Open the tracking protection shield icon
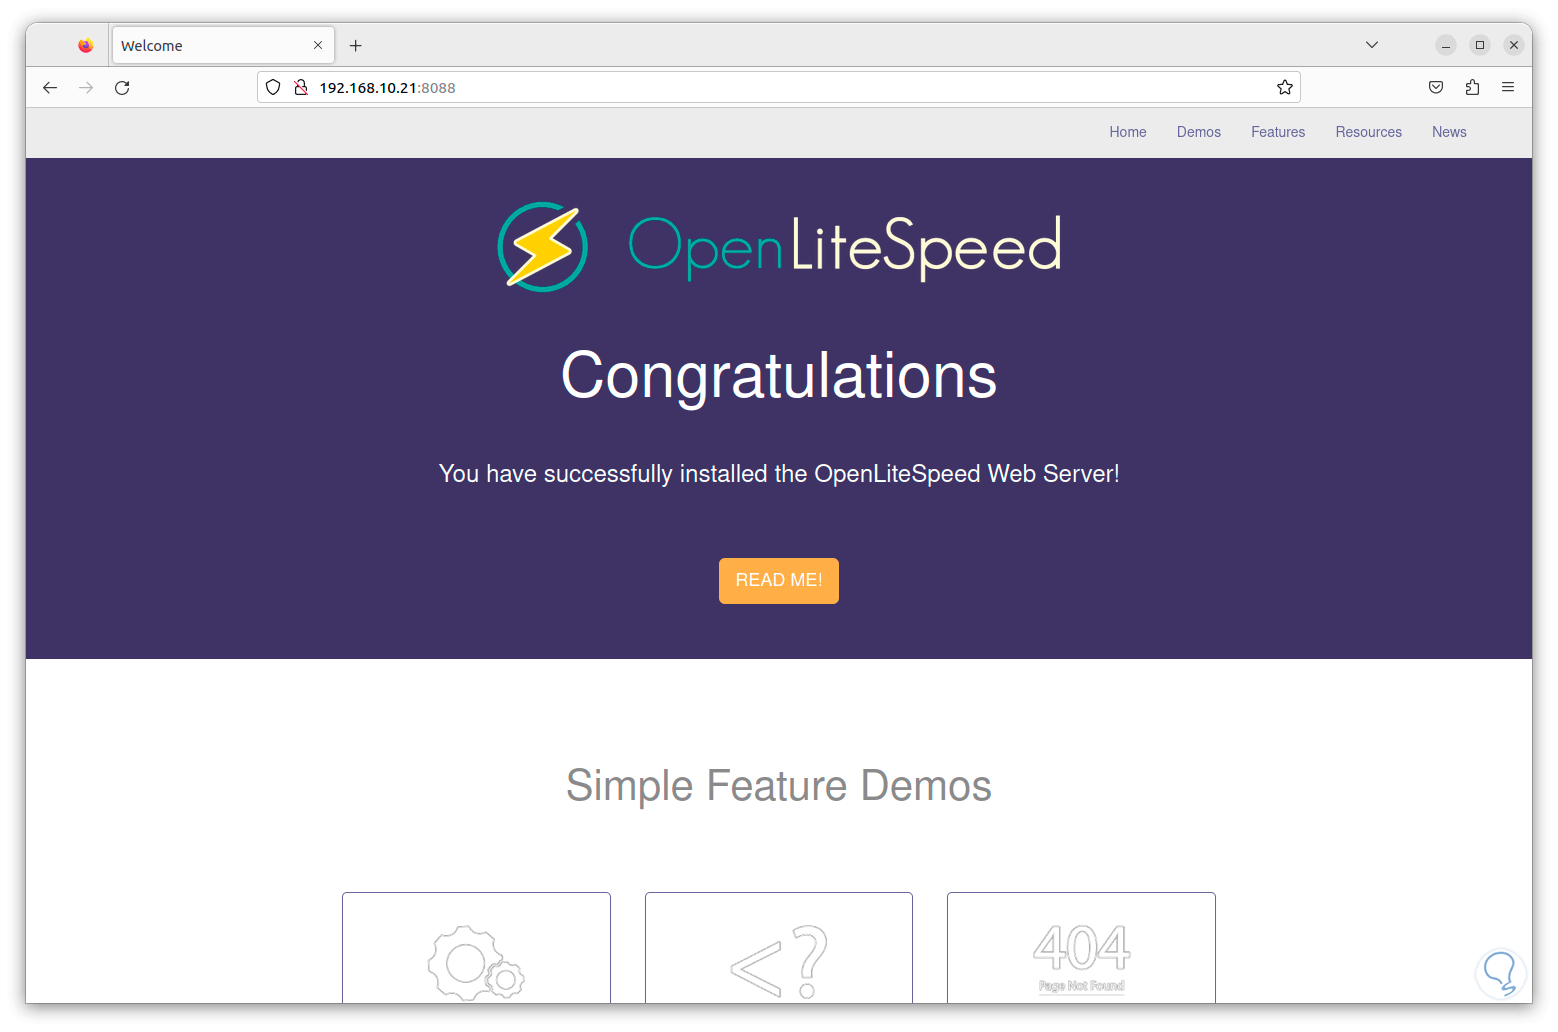Screen dimensions: 1558x1032 [x=273, y=88]
